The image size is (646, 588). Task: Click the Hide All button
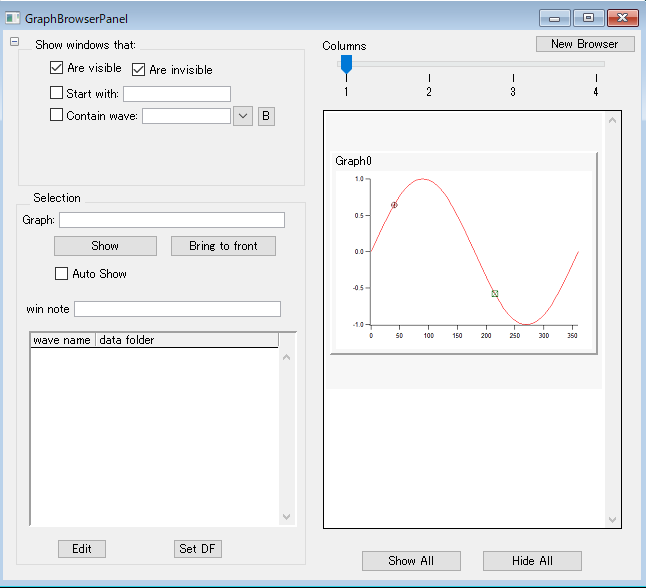tap(532, 561)
